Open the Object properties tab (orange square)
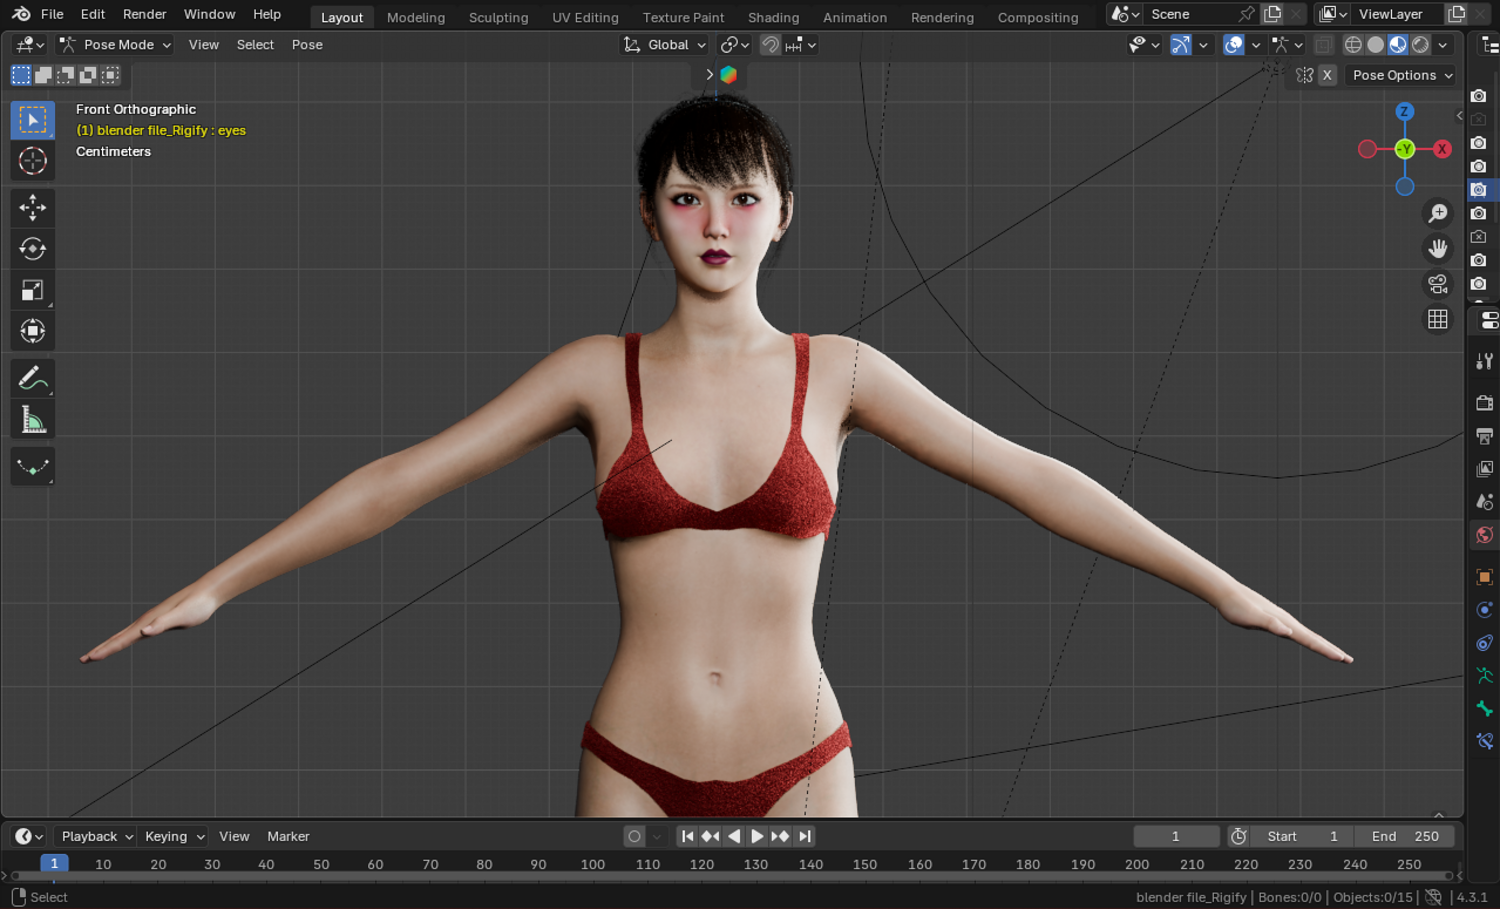Image resolution: width=1500 pixels, height=909 pixels. click(x=1485, y=577)
